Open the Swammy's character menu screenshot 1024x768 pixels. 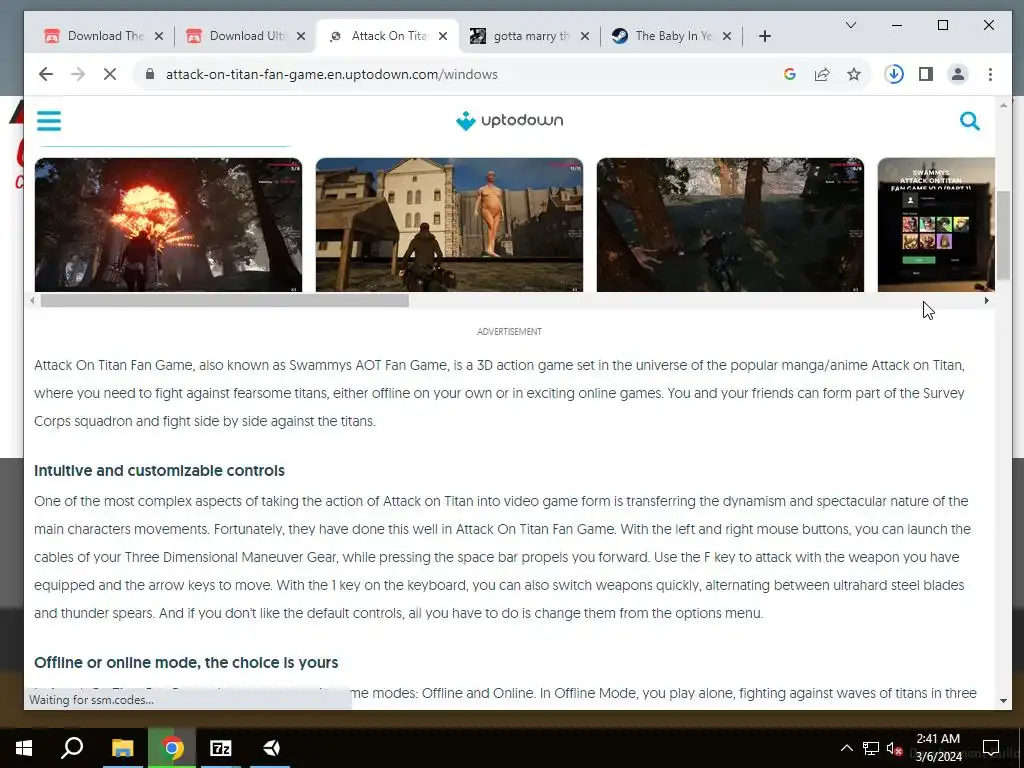[936, 225]
